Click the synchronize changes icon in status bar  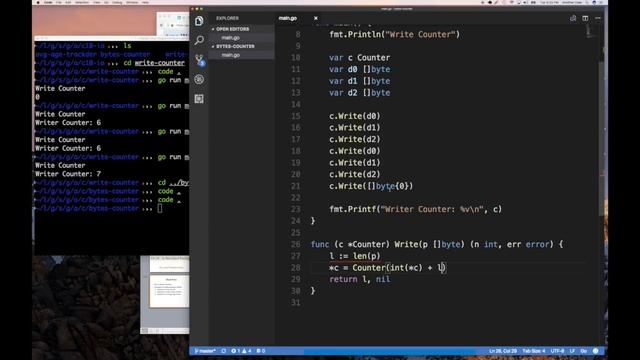click(224, 351)
